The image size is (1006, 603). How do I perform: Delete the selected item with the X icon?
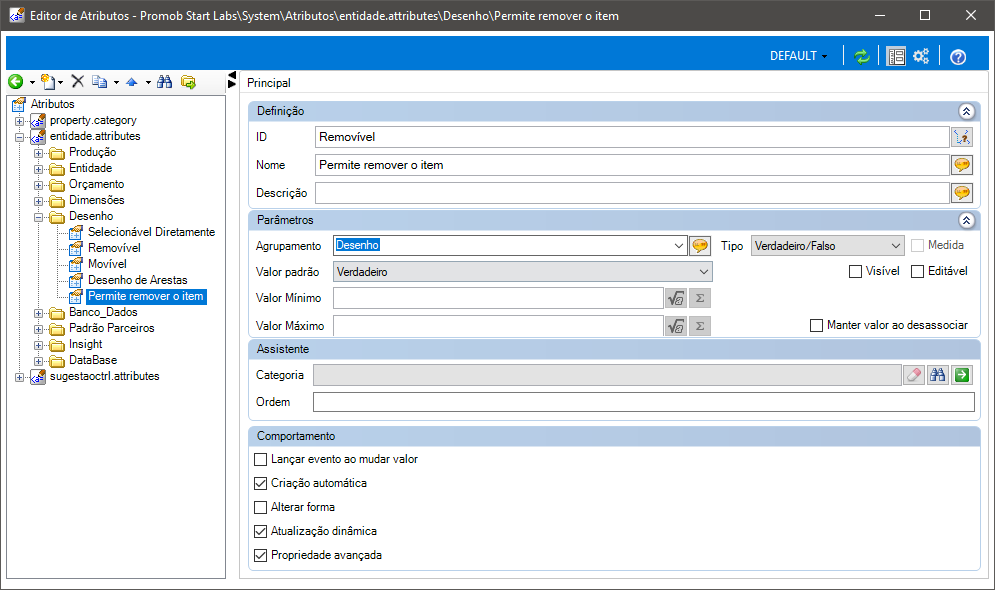click(x=78, y=81)
